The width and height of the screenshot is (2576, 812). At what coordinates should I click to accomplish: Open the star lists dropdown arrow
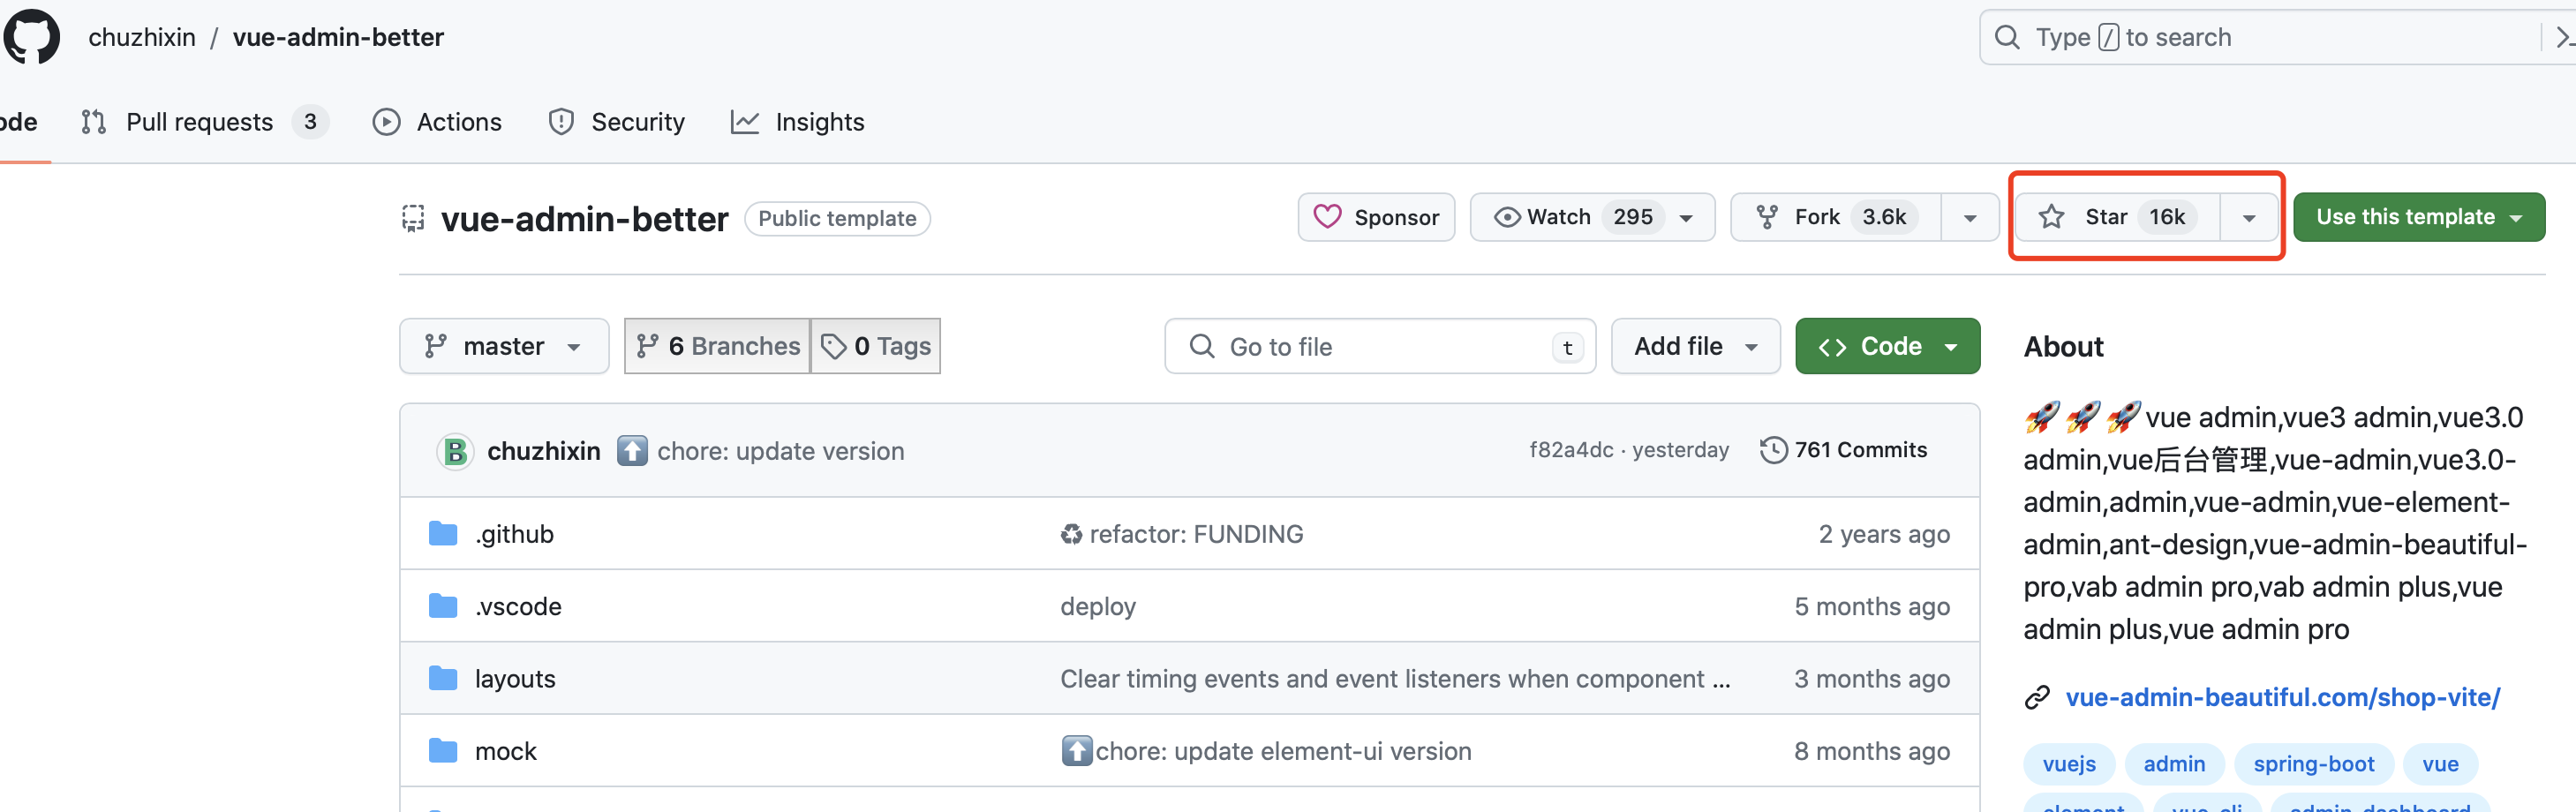[x=2249, y=218]
